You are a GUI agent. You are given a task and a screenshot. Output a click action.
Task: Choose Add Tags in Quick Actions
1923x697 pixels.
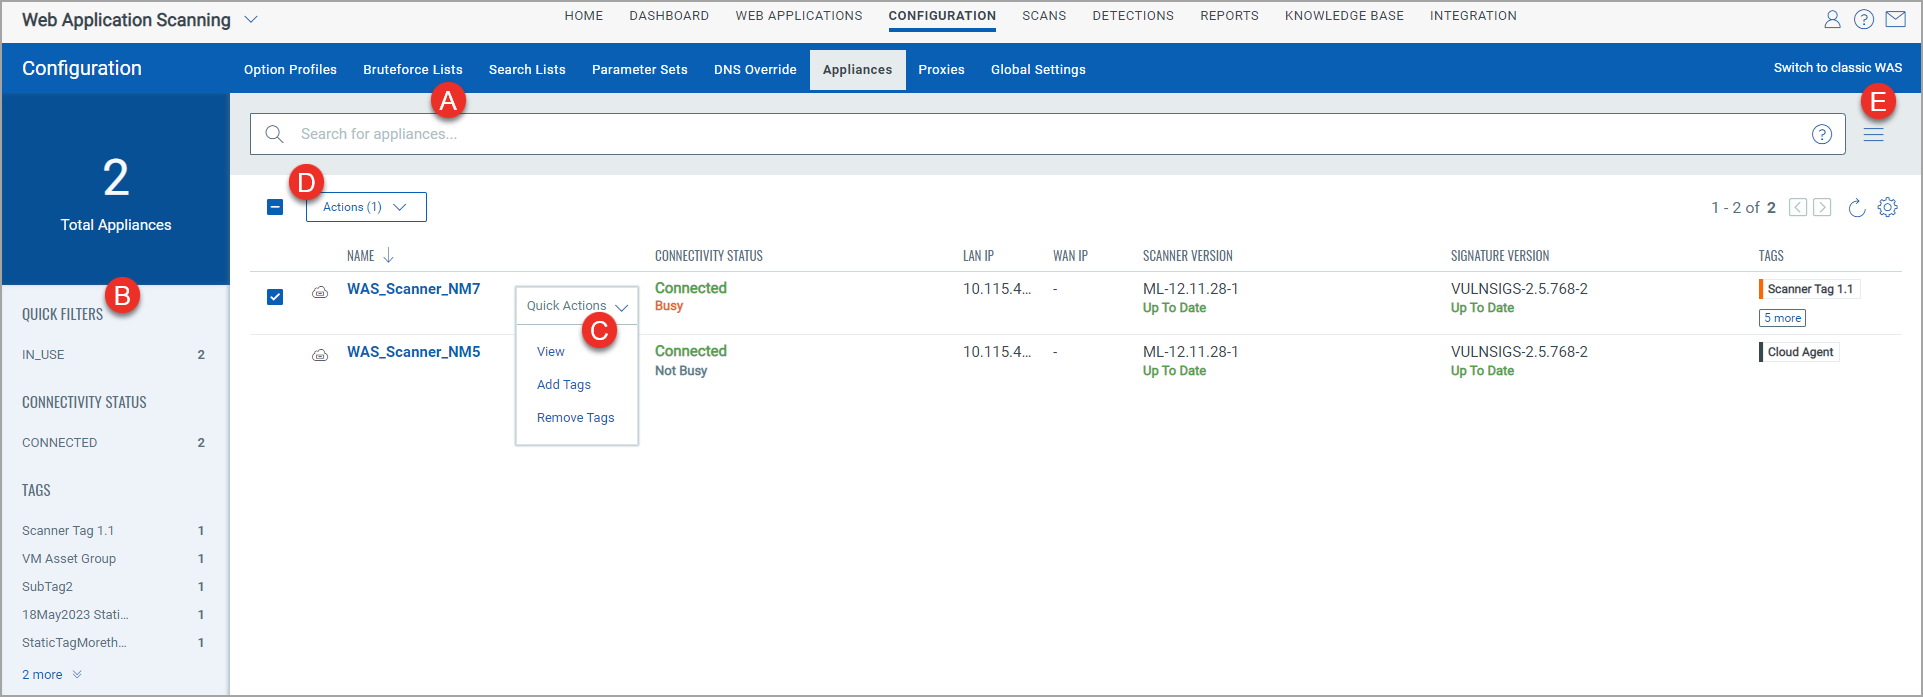coord(564,385)
